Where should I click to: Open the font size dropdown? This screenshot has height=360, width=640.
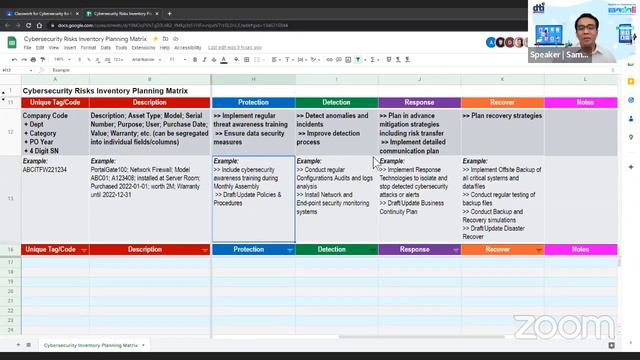click(x=178, y=60)
